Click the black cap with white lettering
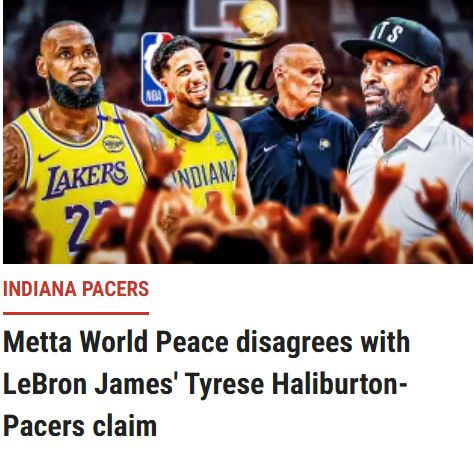The height and width of the screenshot is (460, 474). [x=393, y=42]
